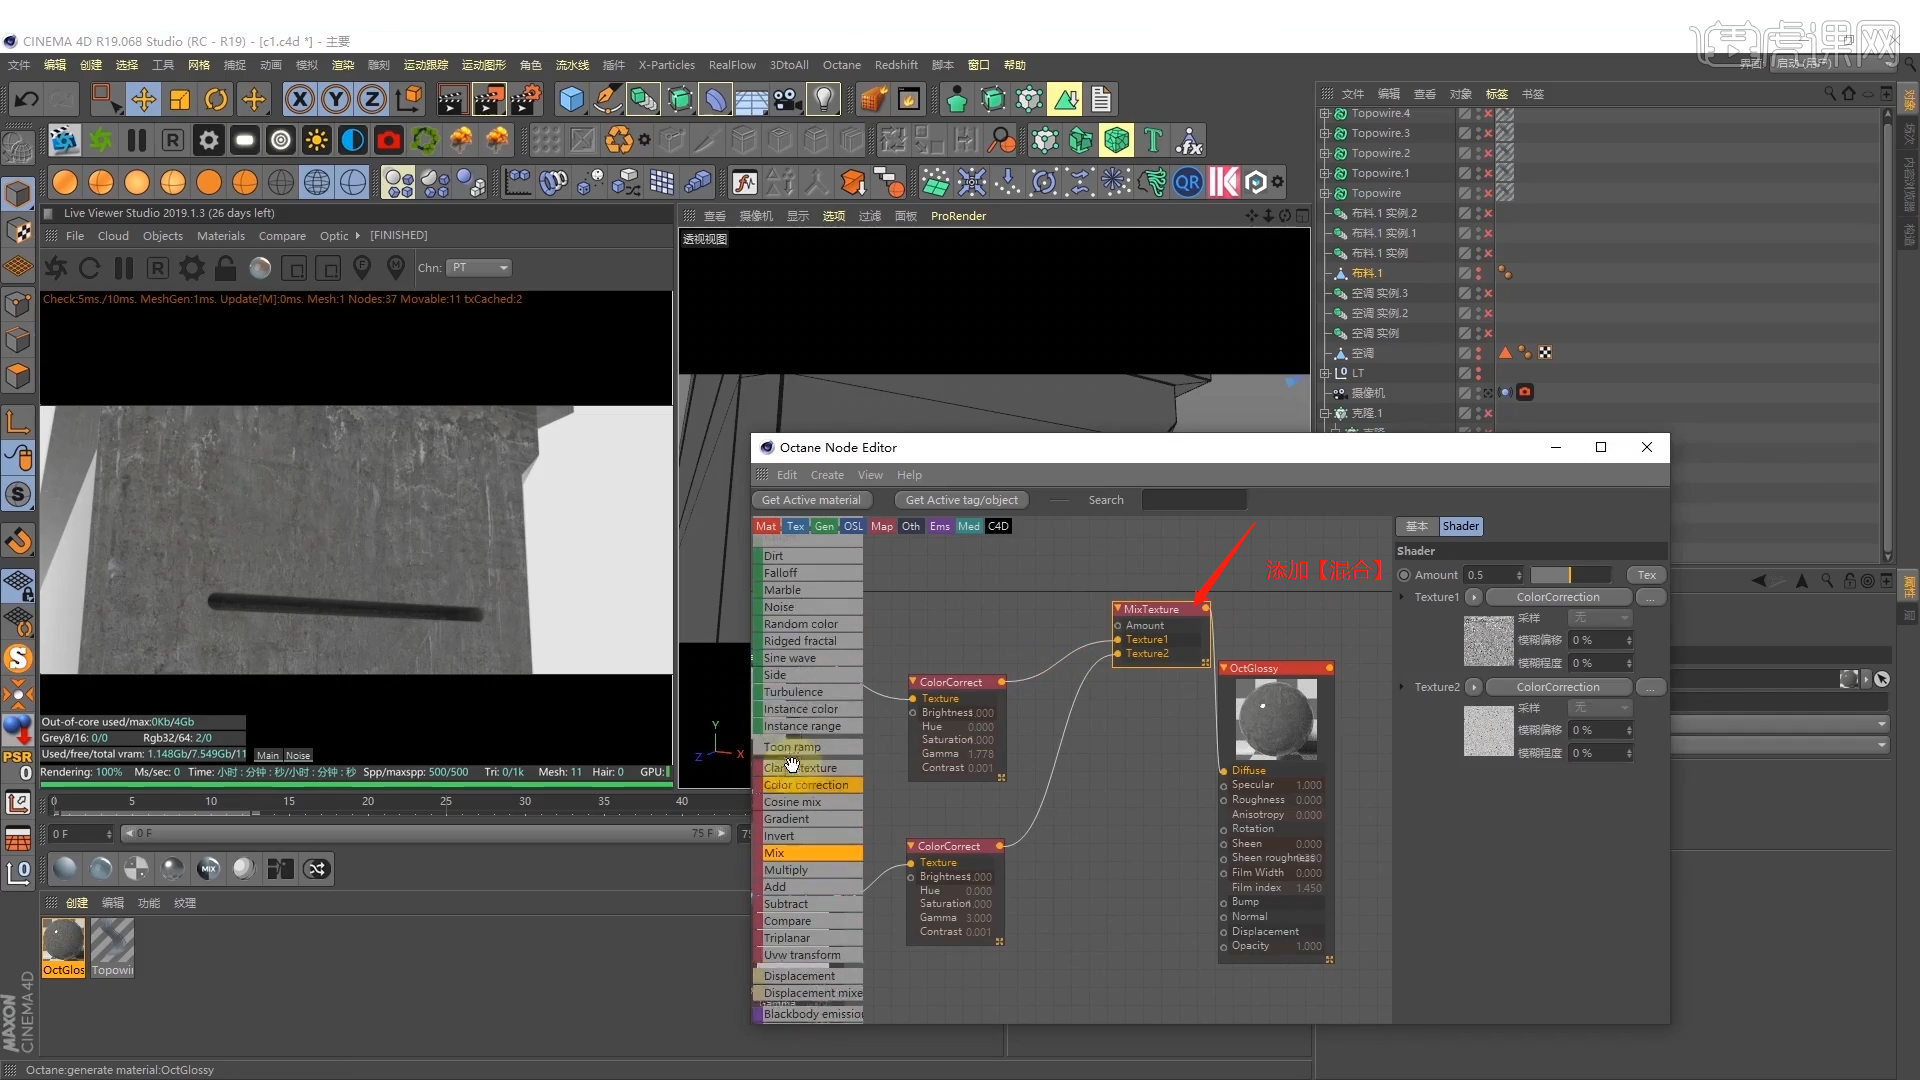Screen dimensions: 1920x1080
Task: Select the OctGlossy material thumbnail
Action: pyautogui.click(x=63, y=947)
